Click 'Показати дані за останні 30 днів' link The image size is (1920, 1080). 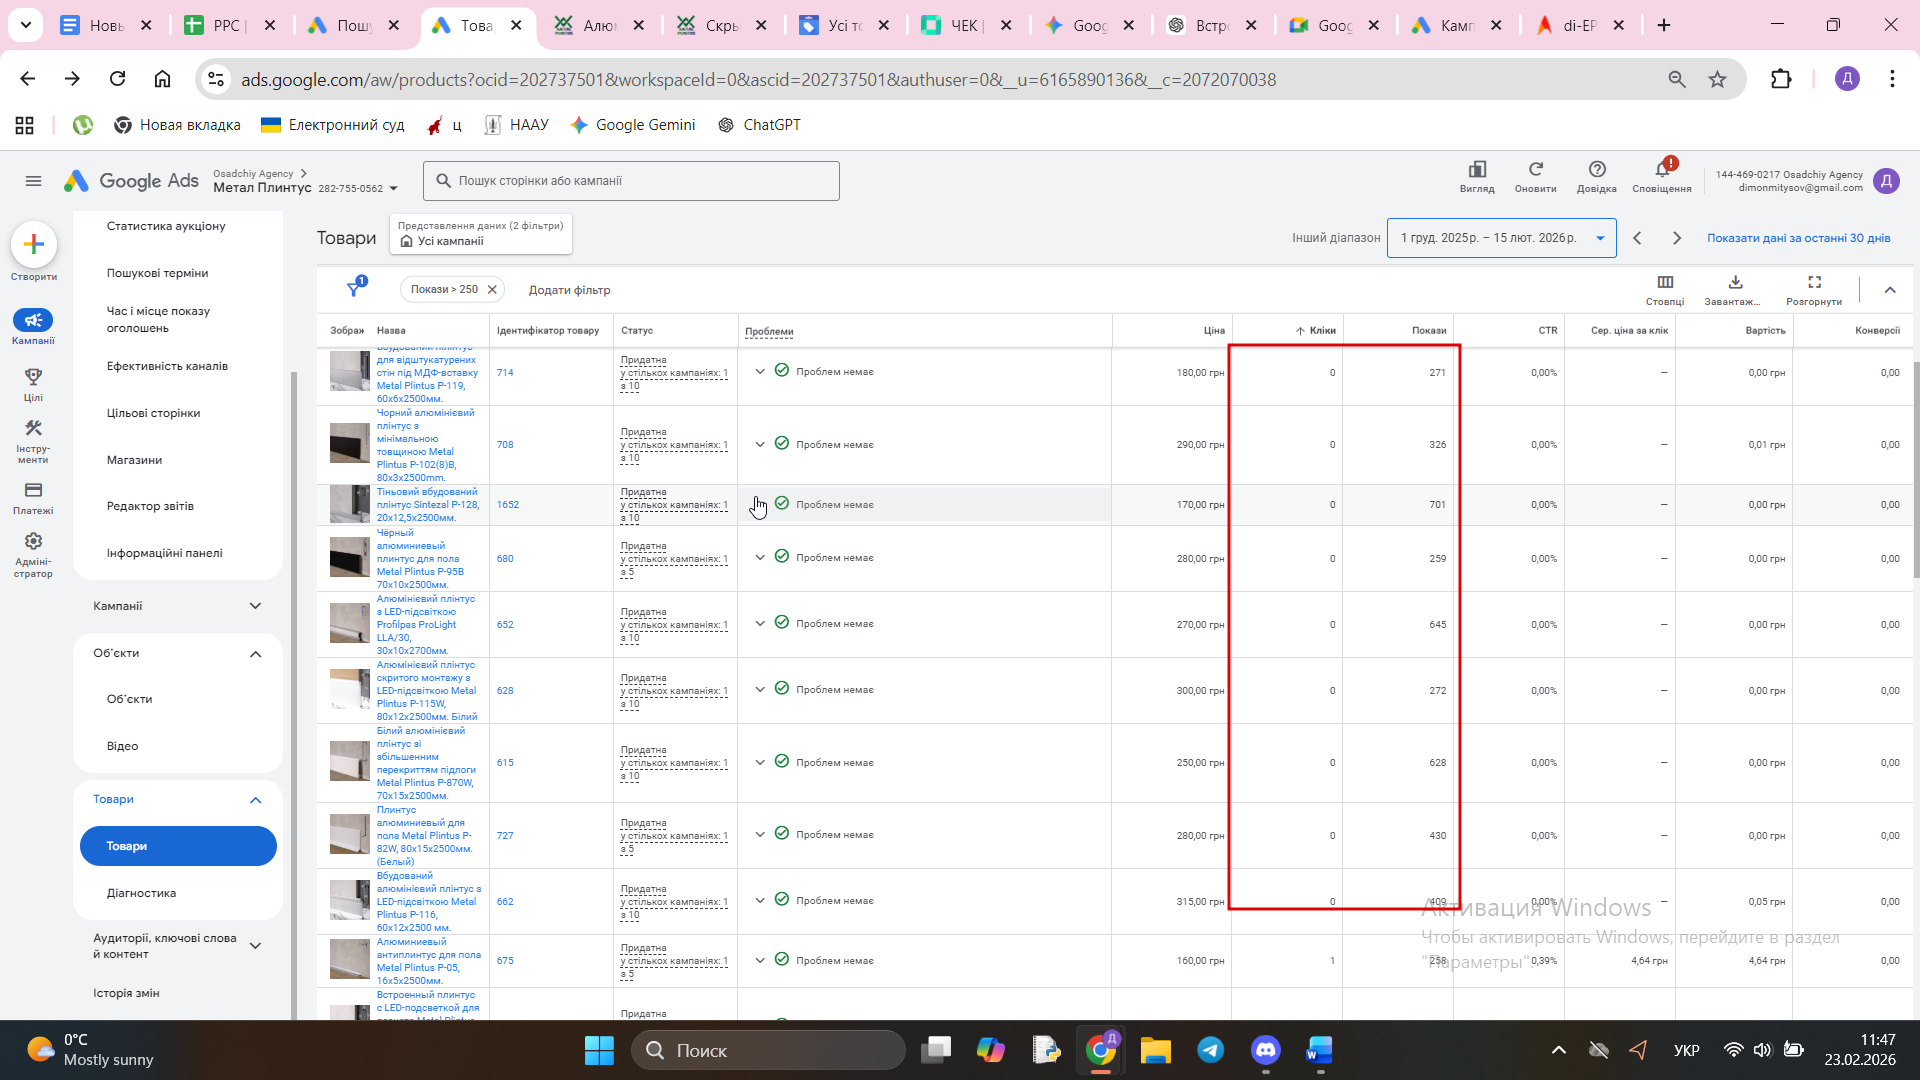(1798, 238)
